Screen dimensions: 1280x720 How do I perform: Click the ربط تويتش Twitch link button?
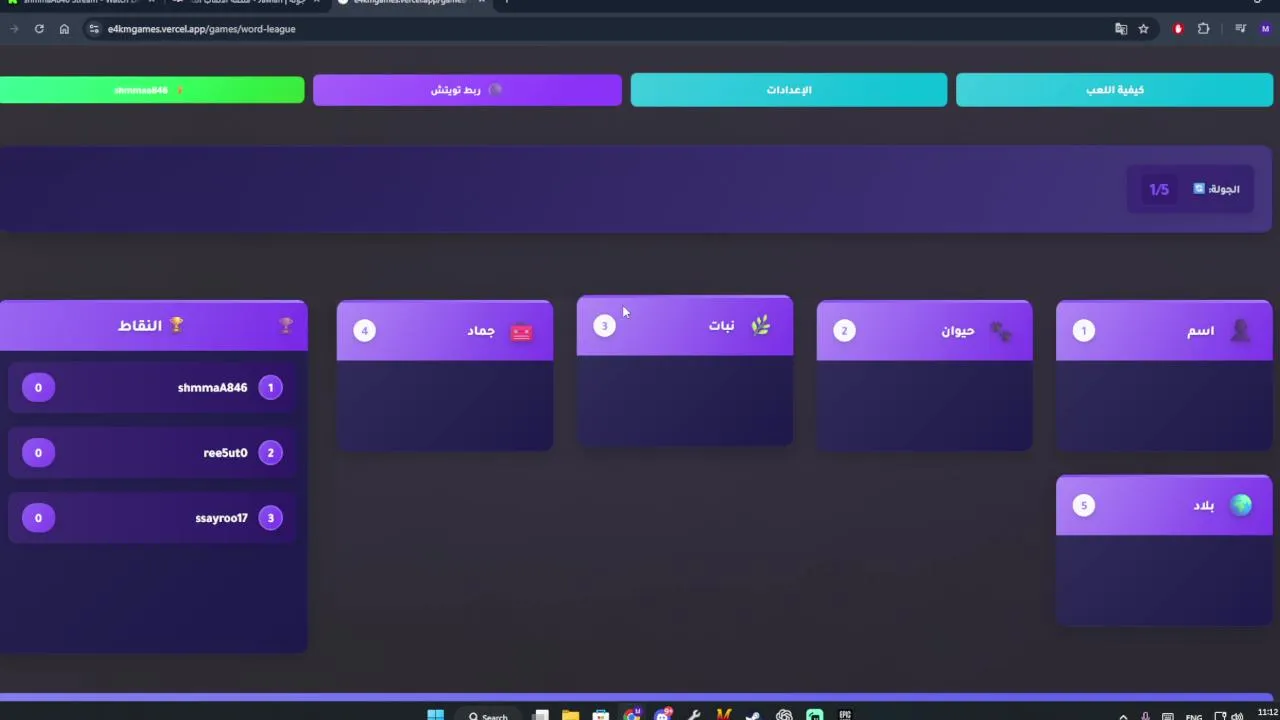(467, 90)
